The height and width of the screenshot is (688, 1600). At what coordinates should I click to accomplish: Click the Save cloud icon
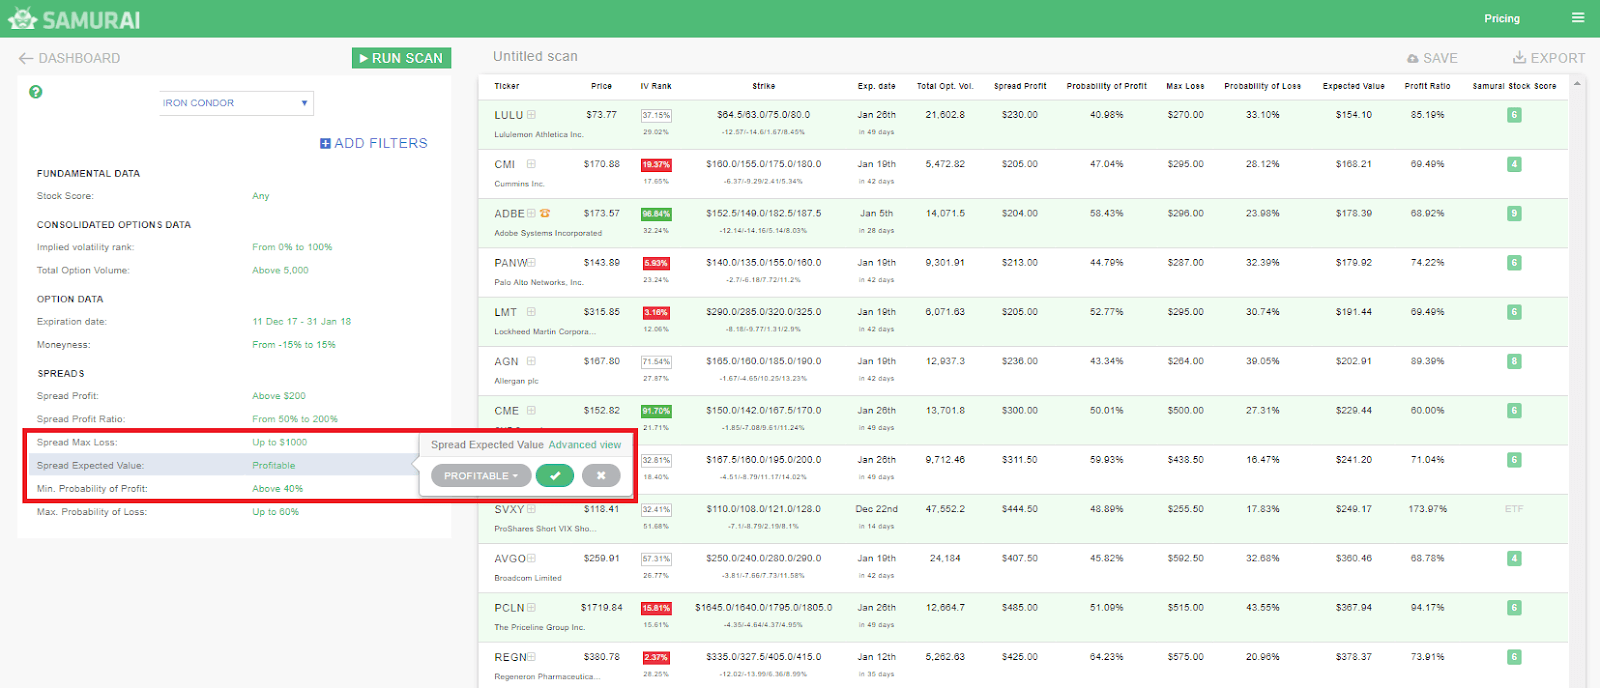pyautogui.click(x=1412, y=59)
